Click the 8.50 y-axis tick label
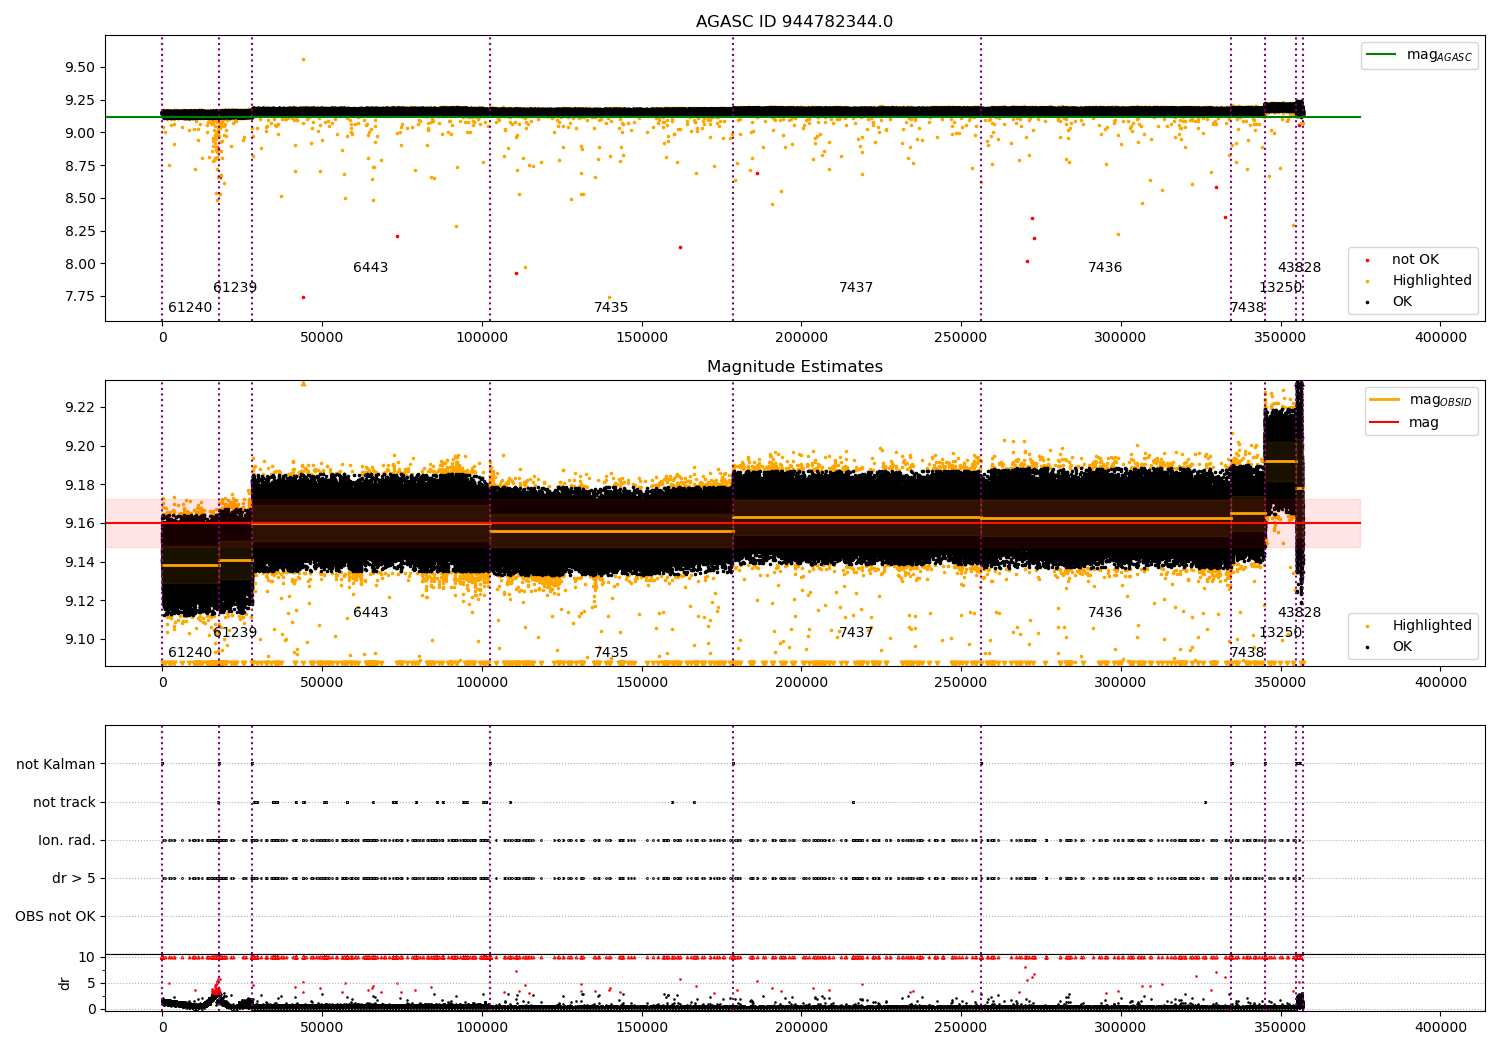Image resolution: width=1500 pixels, height=1050 pixels. point(81,199)
